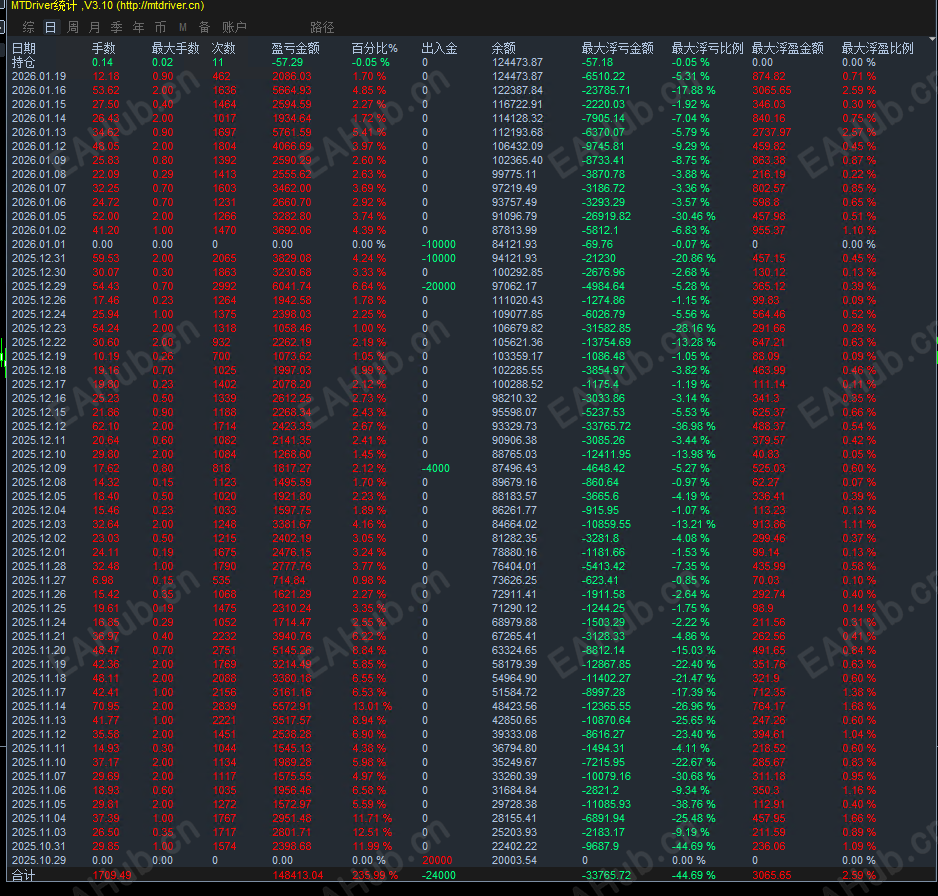Viewport: 938px width, 896px height.
Task: Click the 2026.01.05 date cell
Action: [x=39, y=217]
